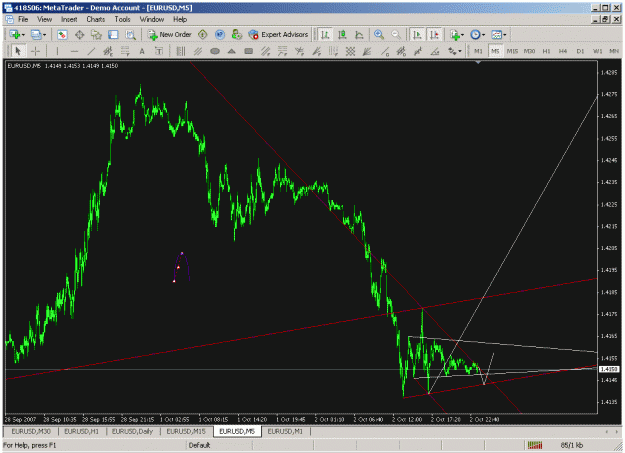Expand the Profiles dropdown arrow
Image resolution: width=625 pixels, height=453 pixels.
point(44,35)
